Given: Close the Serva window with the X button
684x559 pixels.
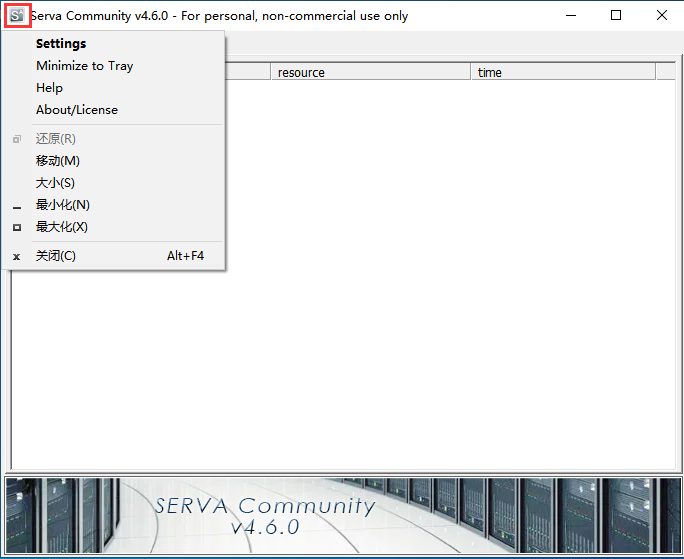Looking at the screenshot, I should [x=661, y=15].
